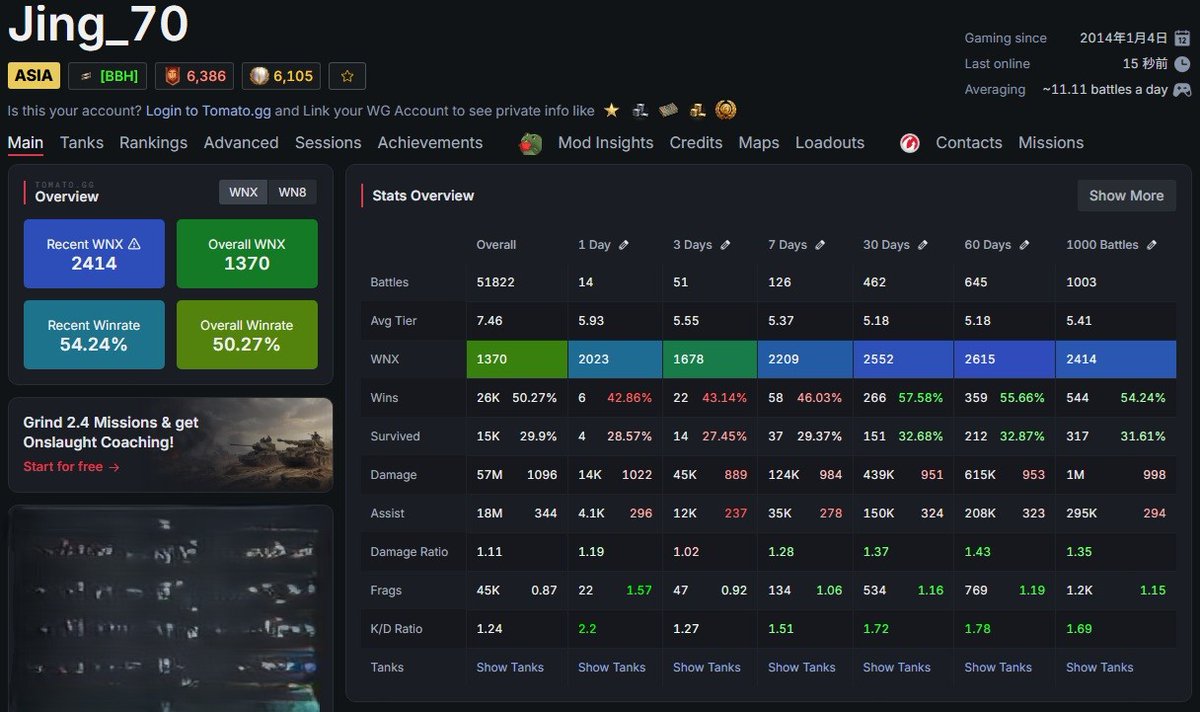The image size is (1200, 712).
Task: Click the Wargaming logo icon before Contacts
Action: (x=910, y=143)
